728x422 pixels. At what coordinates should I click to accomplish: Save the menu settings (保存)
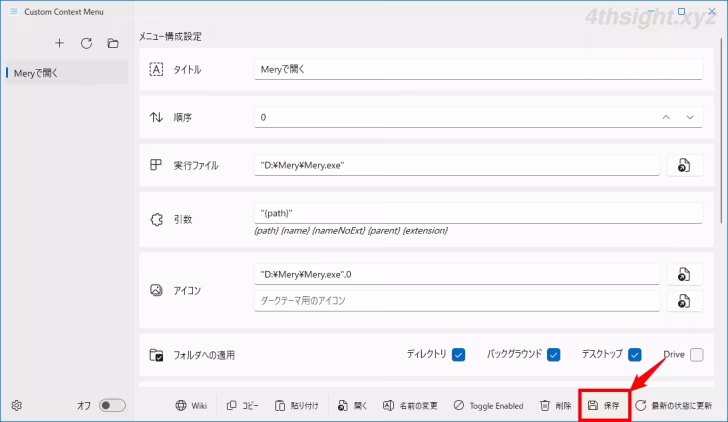point(604,405)
